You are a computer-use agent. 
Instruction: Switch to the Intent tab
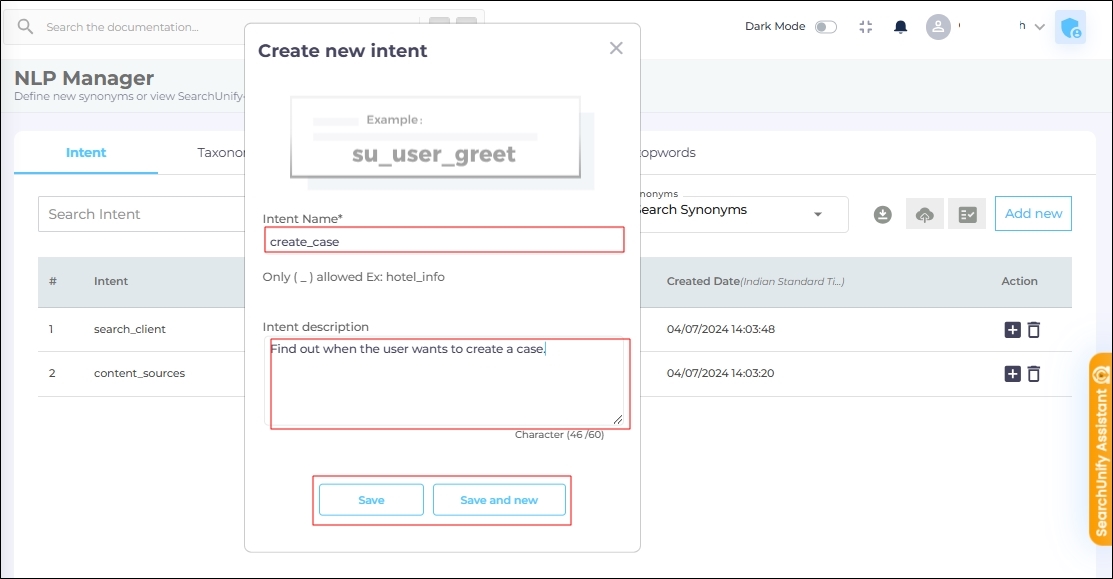click(x=86, y=153)
